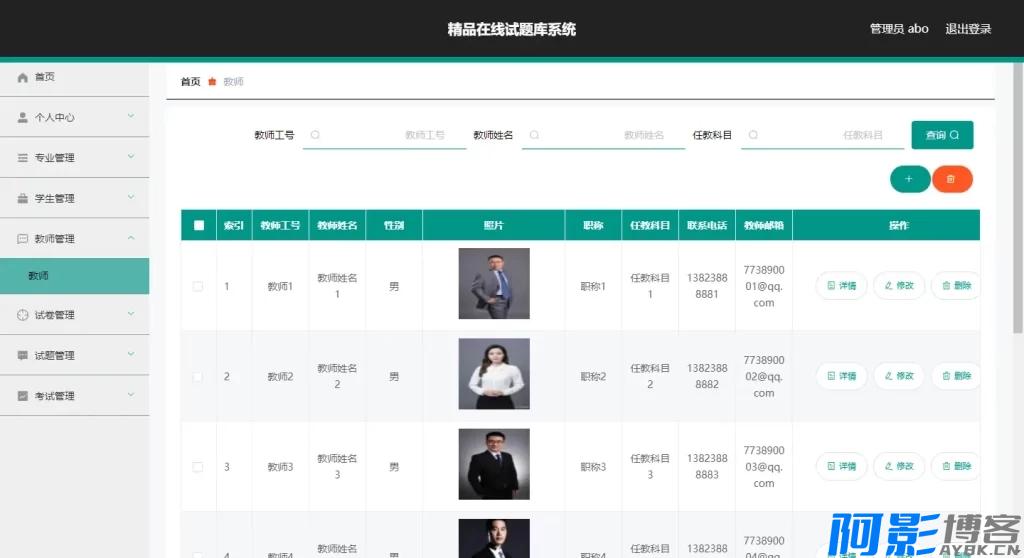
Task: Check the checkbox for row 教师1
Action: pyautogui.click(x=198, y=286)
